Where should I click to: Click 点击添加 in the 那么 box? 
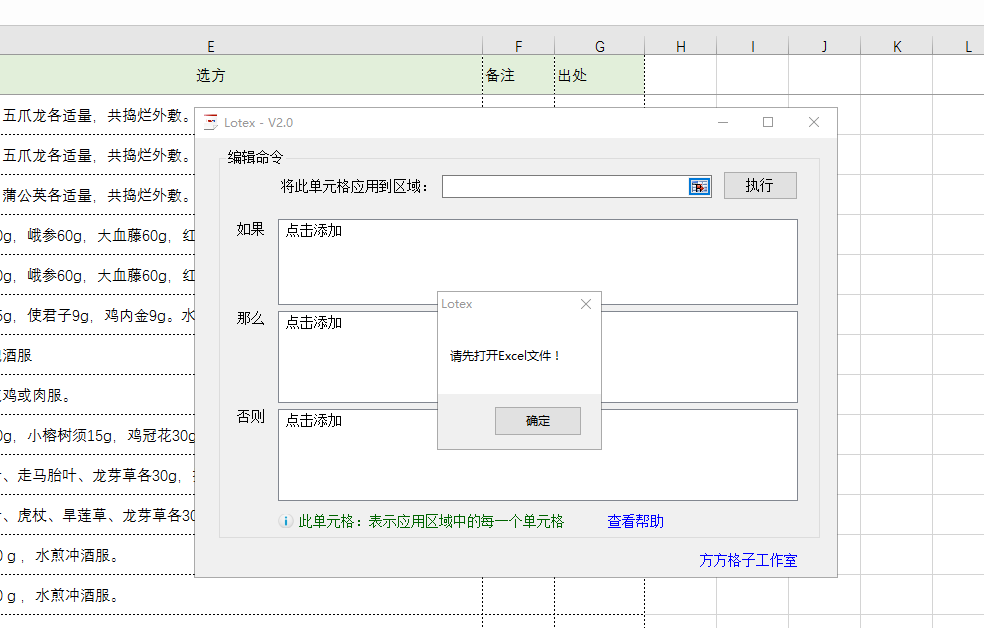coord(314,323)
